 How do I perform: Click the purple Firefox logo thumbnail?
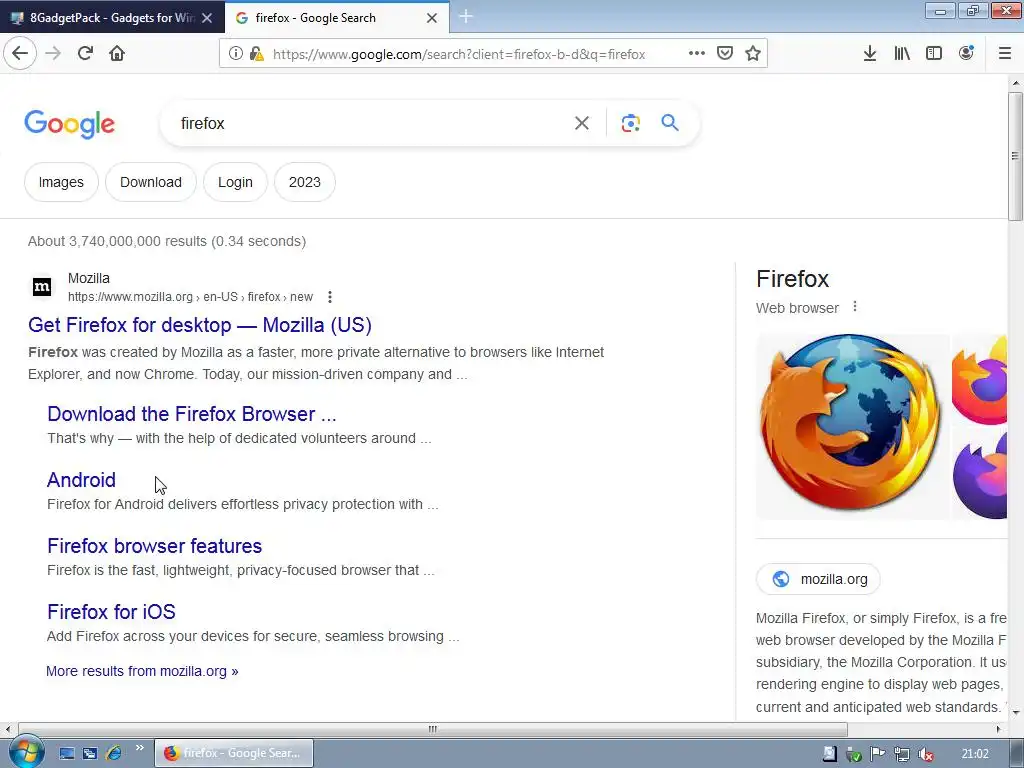click(980, 473)
